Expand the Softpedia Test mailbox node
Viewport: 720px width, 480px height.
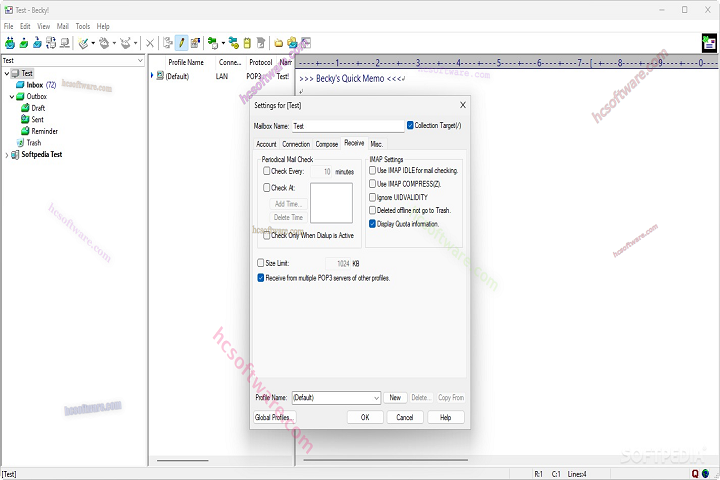click(x=6, y=155)
